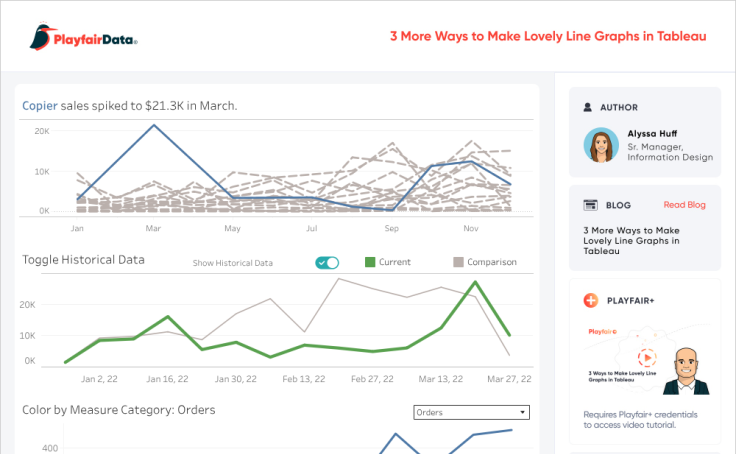This screenshot has width=736, height=454.
Task: Click the Alyssa Huff author name
Action: pyautogui.click(x=651, y=133)
